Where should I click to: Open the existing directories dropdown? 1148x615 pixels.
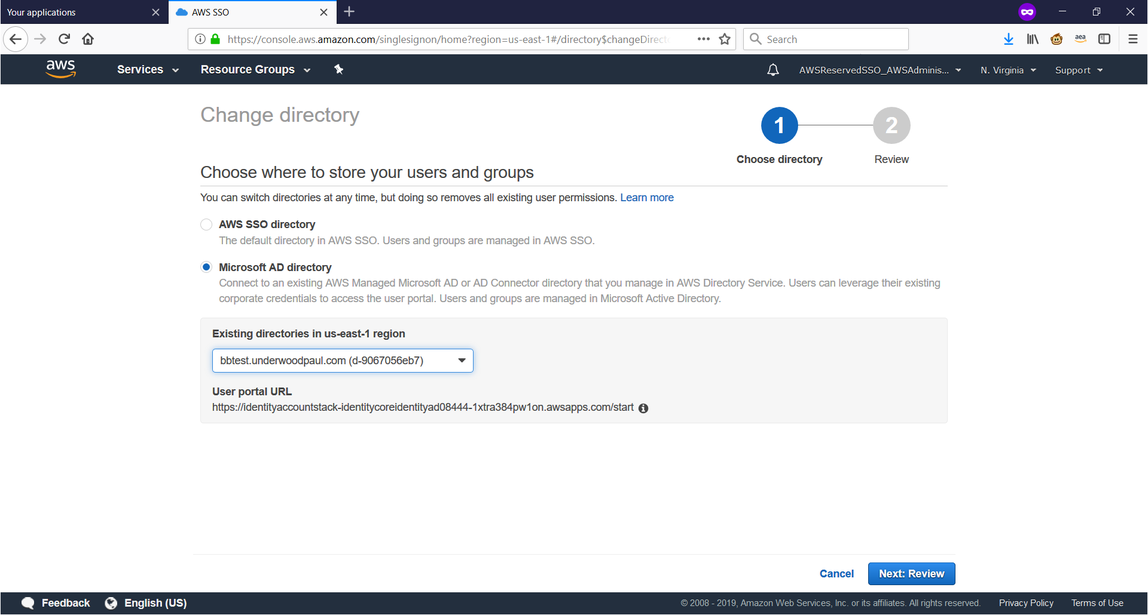[343, 360]
